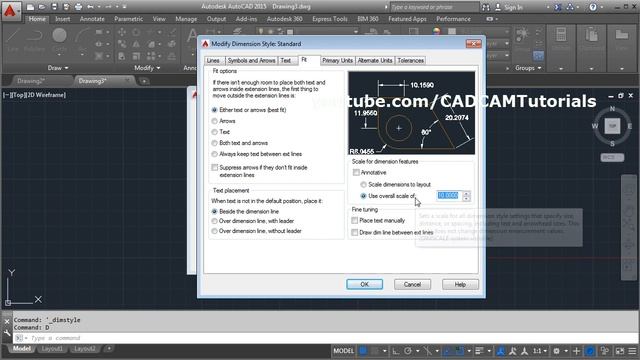
Task: Click the Help button in dialog
Action: pos(460,284)
